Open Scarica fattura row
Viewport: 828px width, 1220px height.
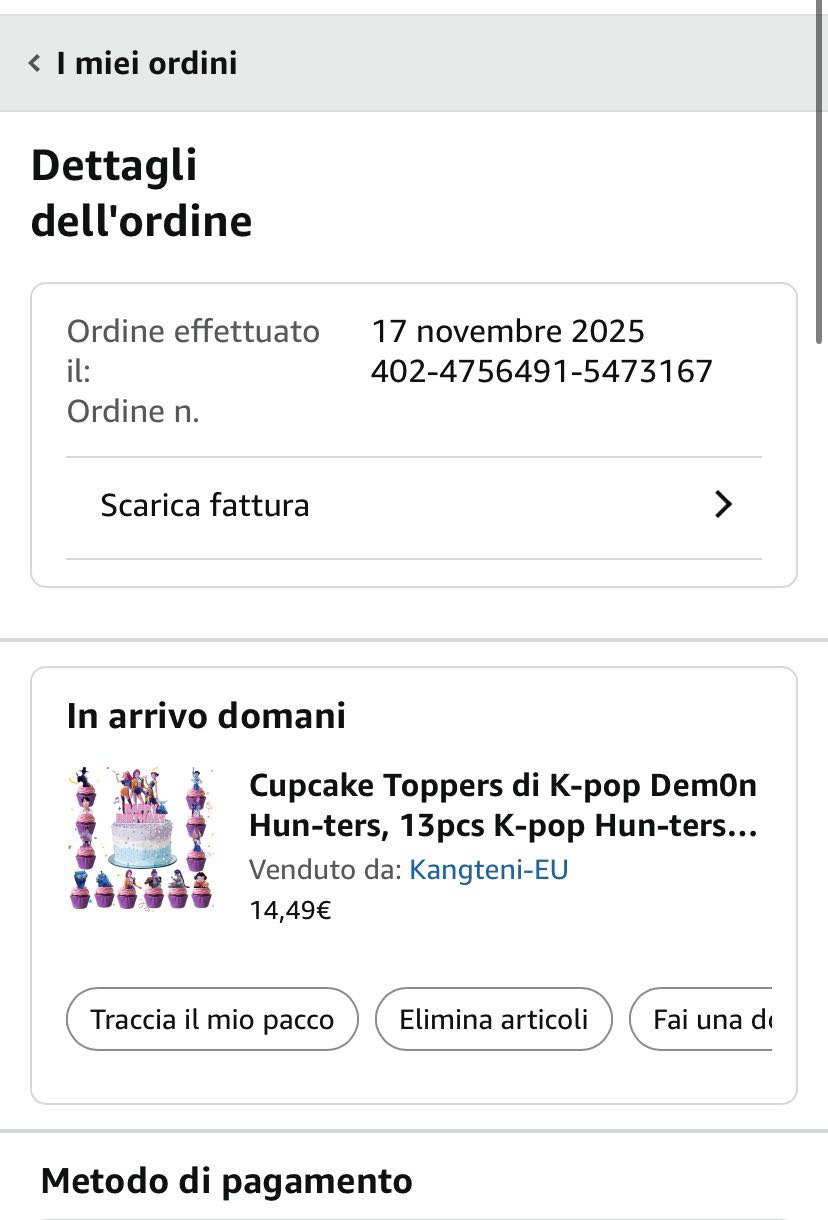[414, 506]
